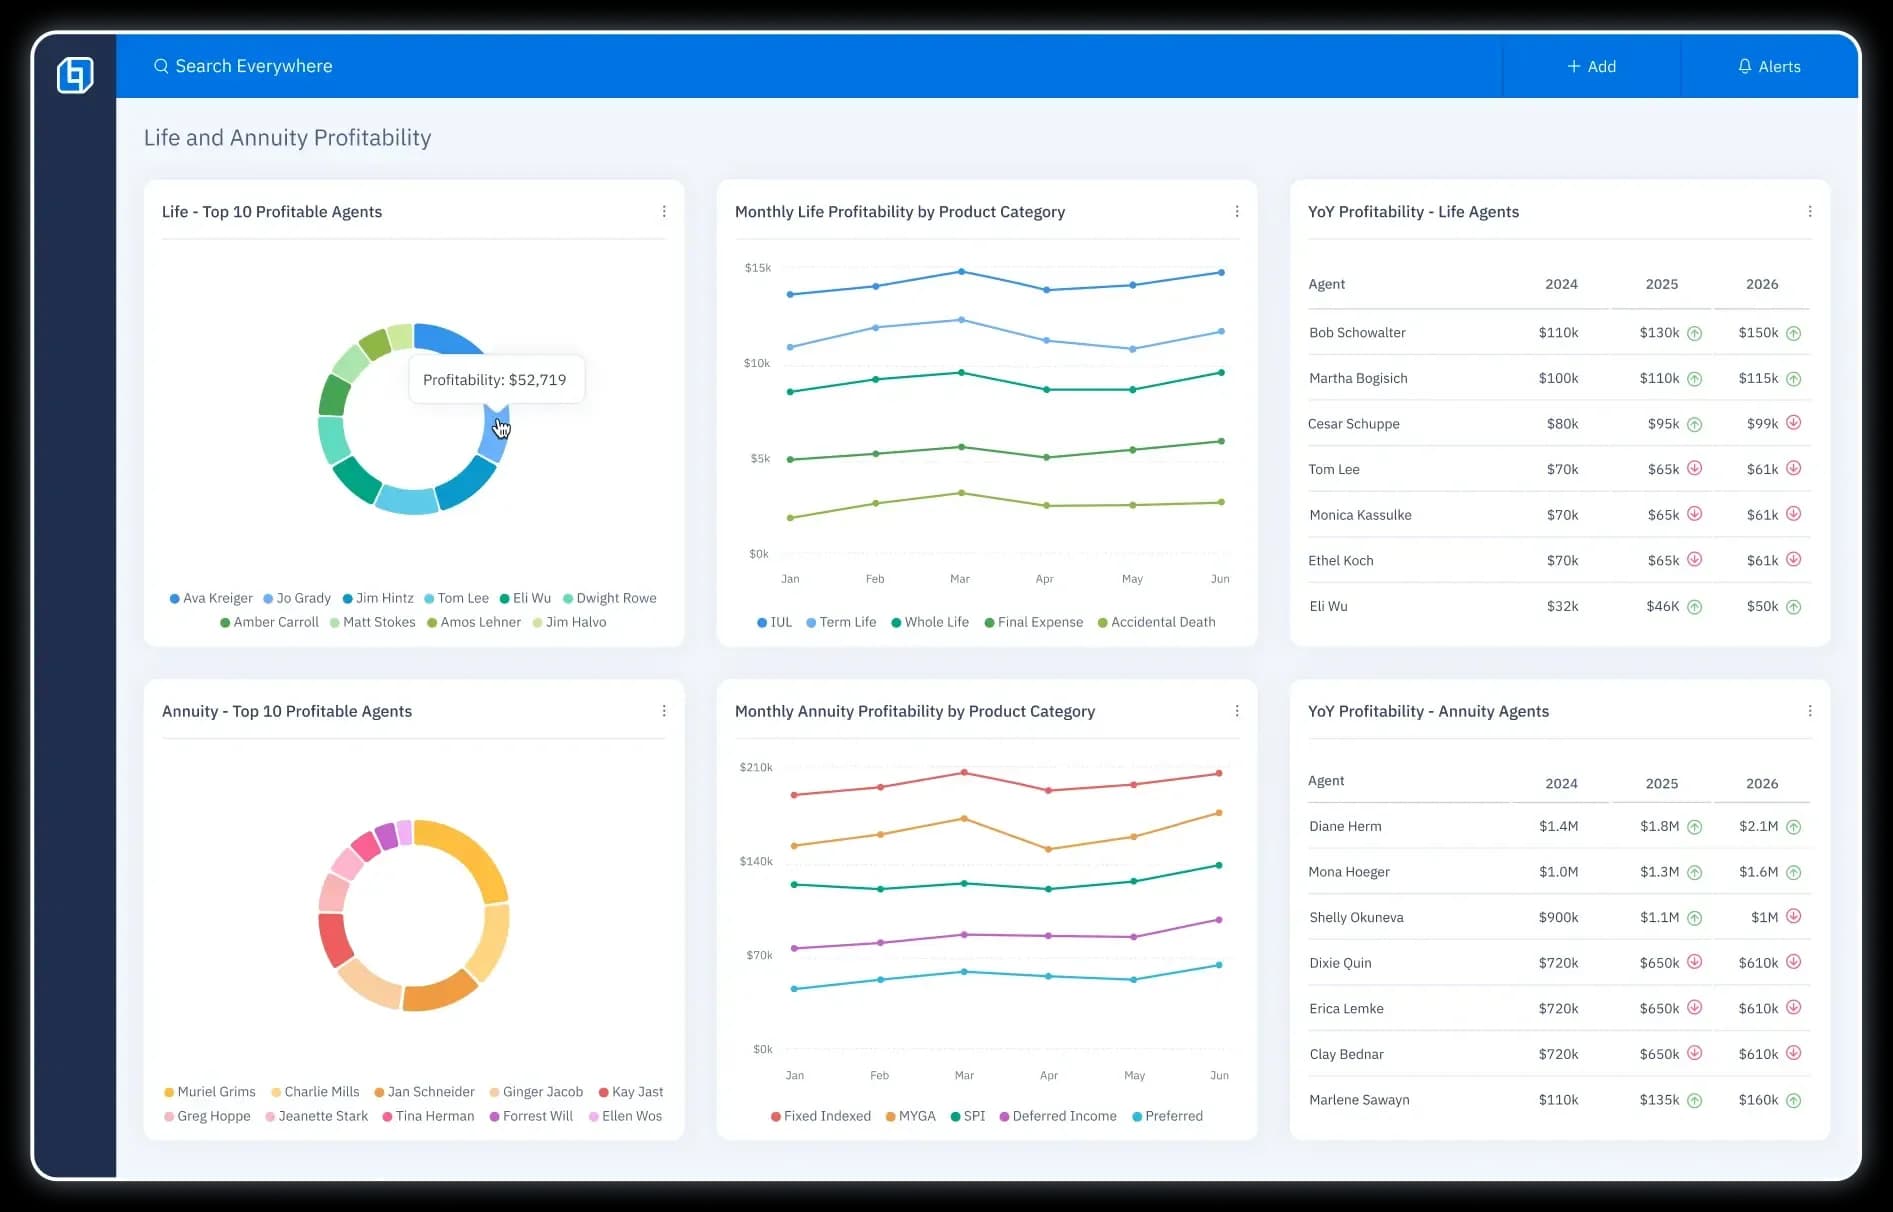Click the app logo in the sidebar
This screenshot has height=1212, width=1893.
pos(75,75)
